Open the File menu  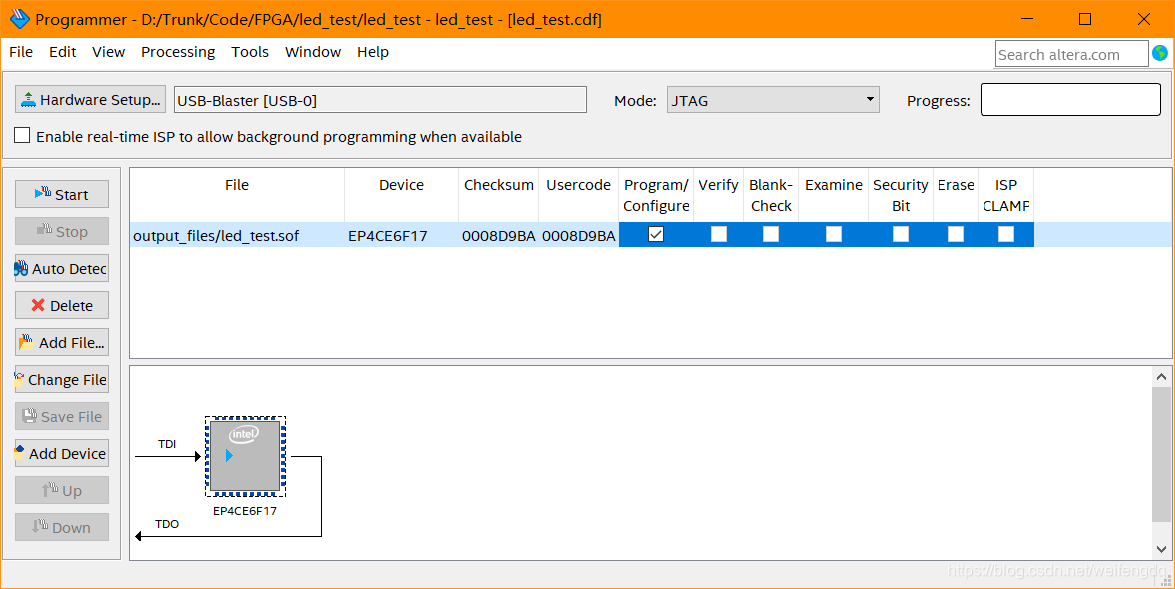(21, 52)
